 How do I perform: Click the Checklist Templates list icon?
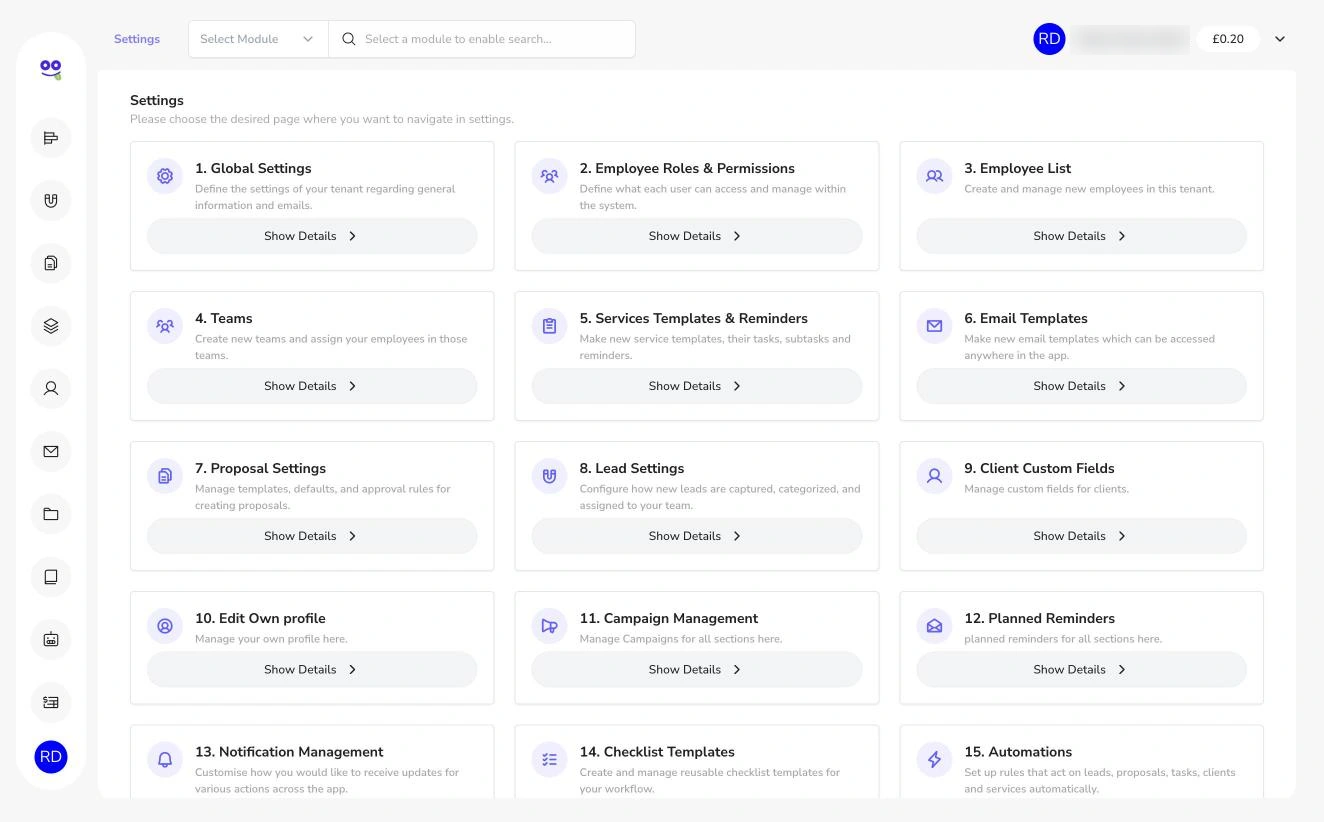(x=549, y=760)
